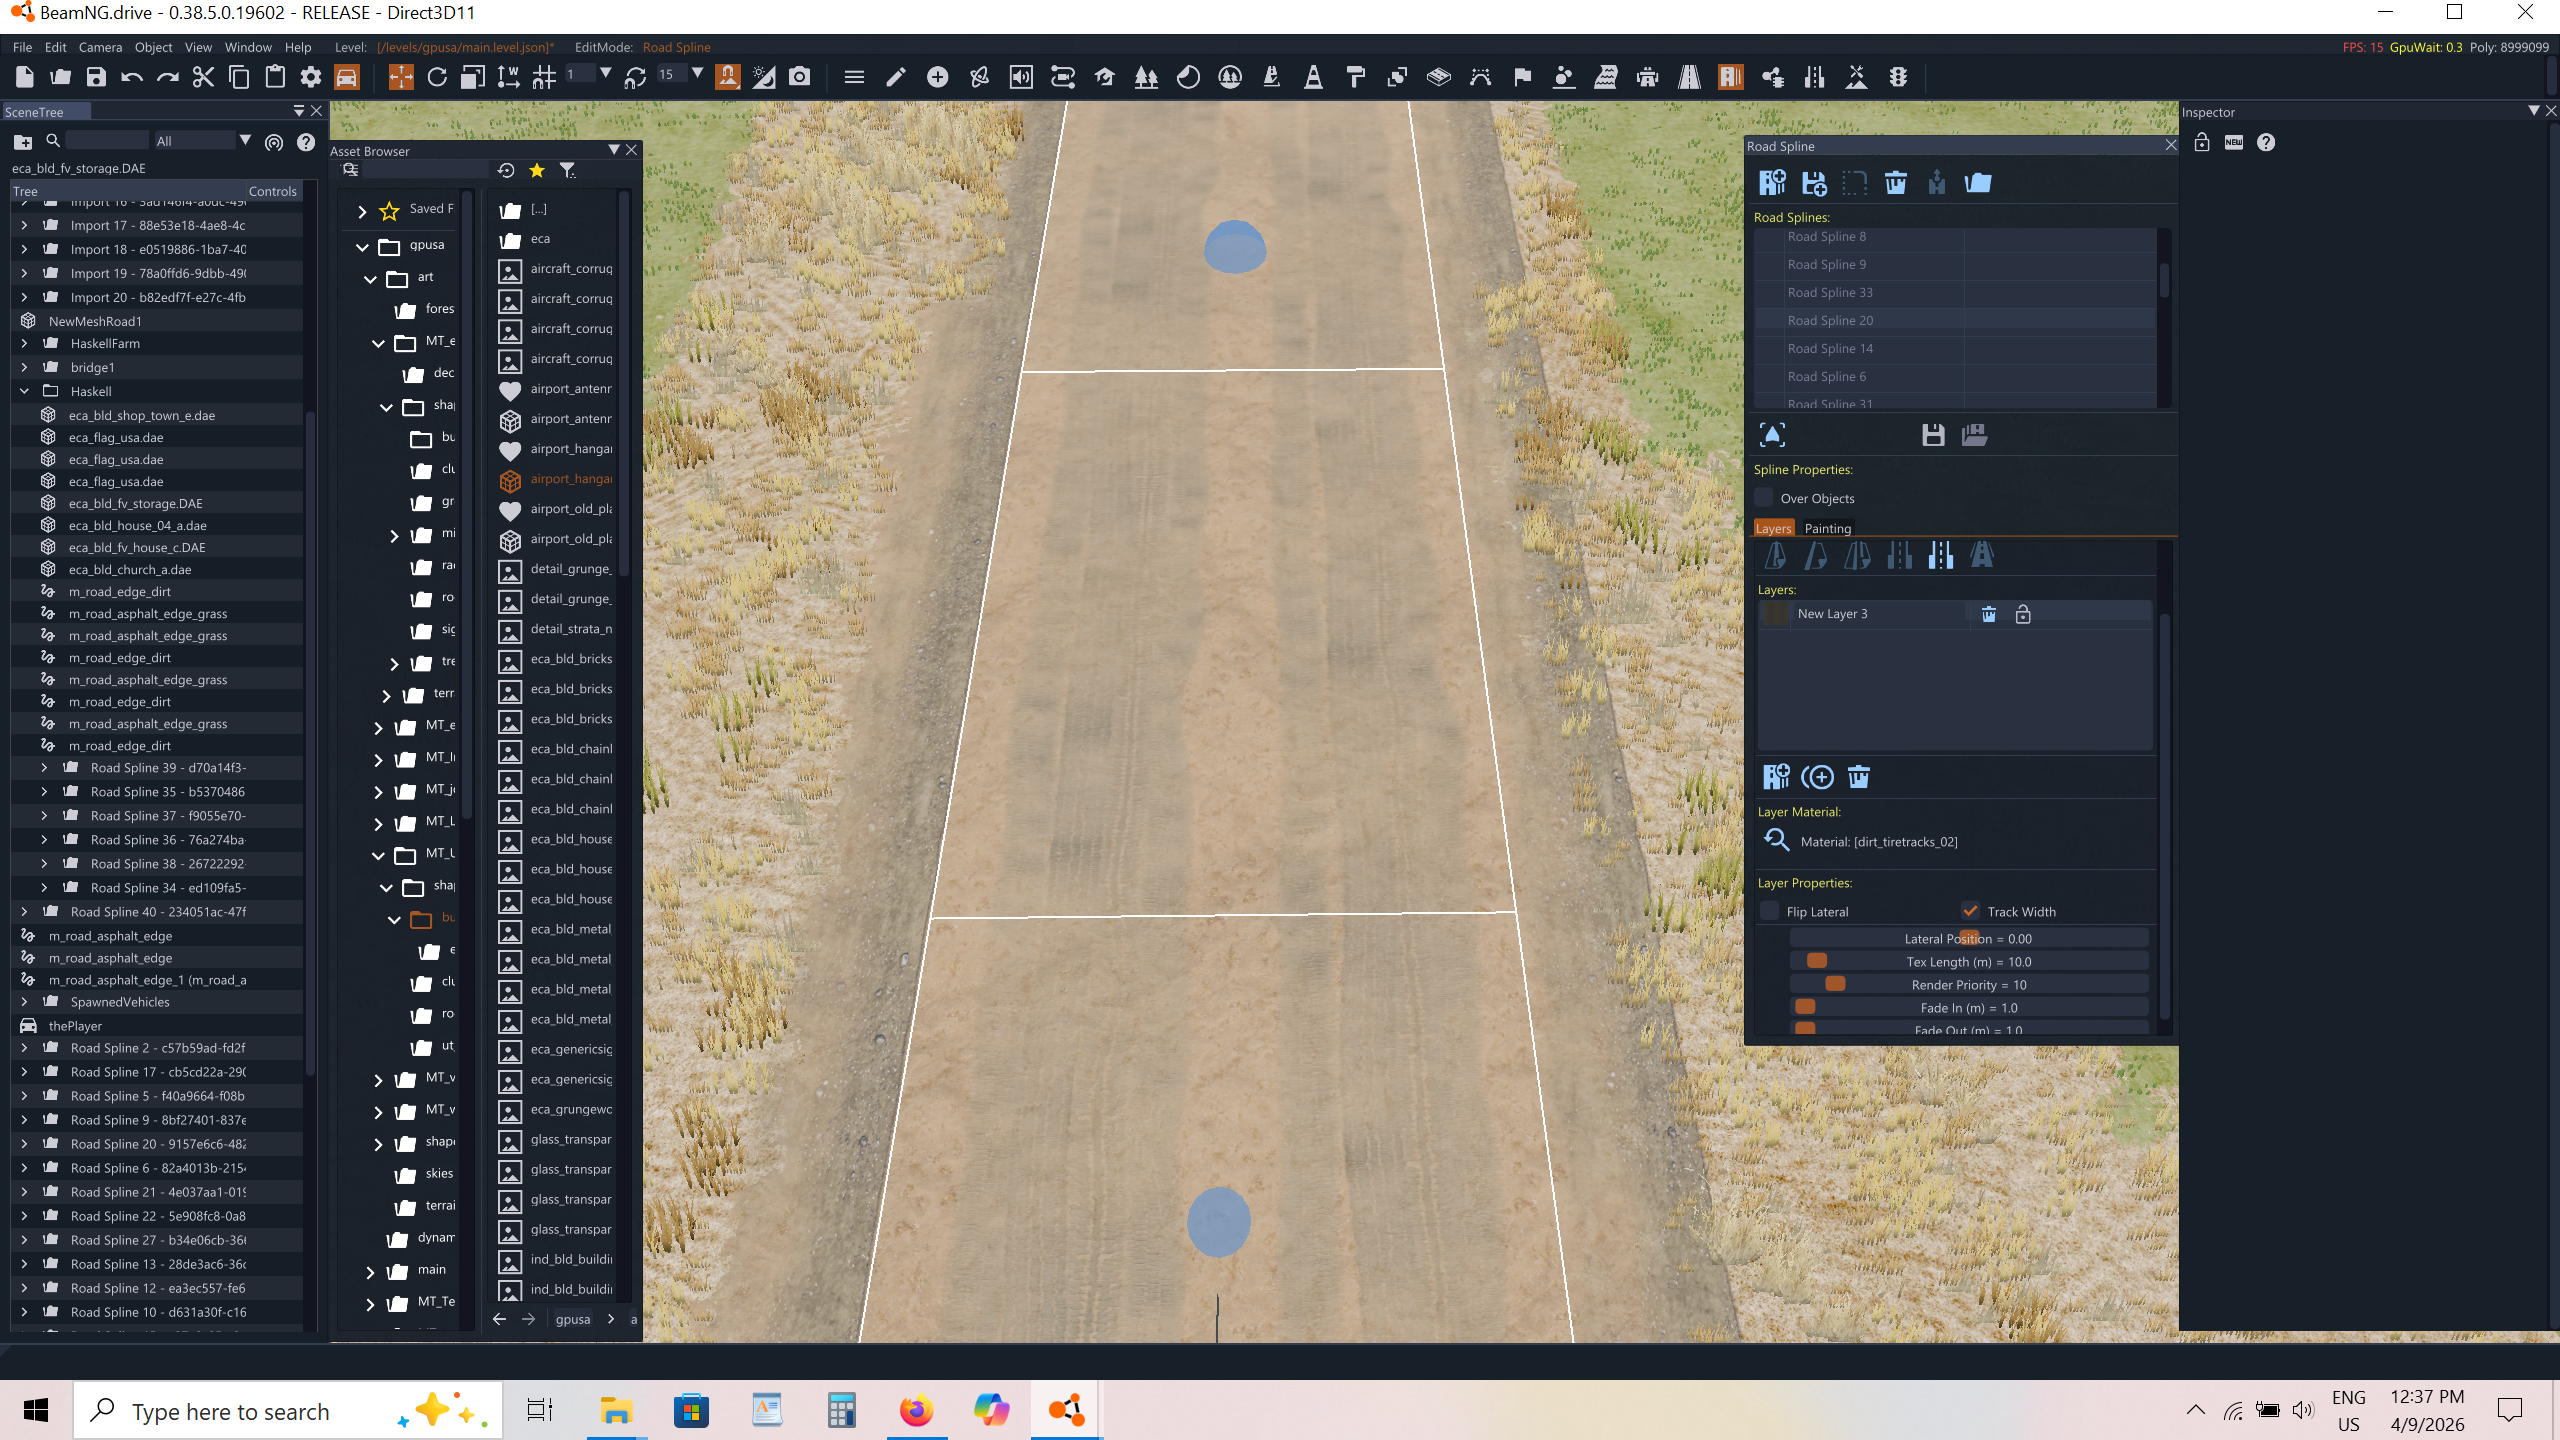2560x1440 pixels.
Task: Select Road Spline 14 in the list
Action: coord(1830,349)
